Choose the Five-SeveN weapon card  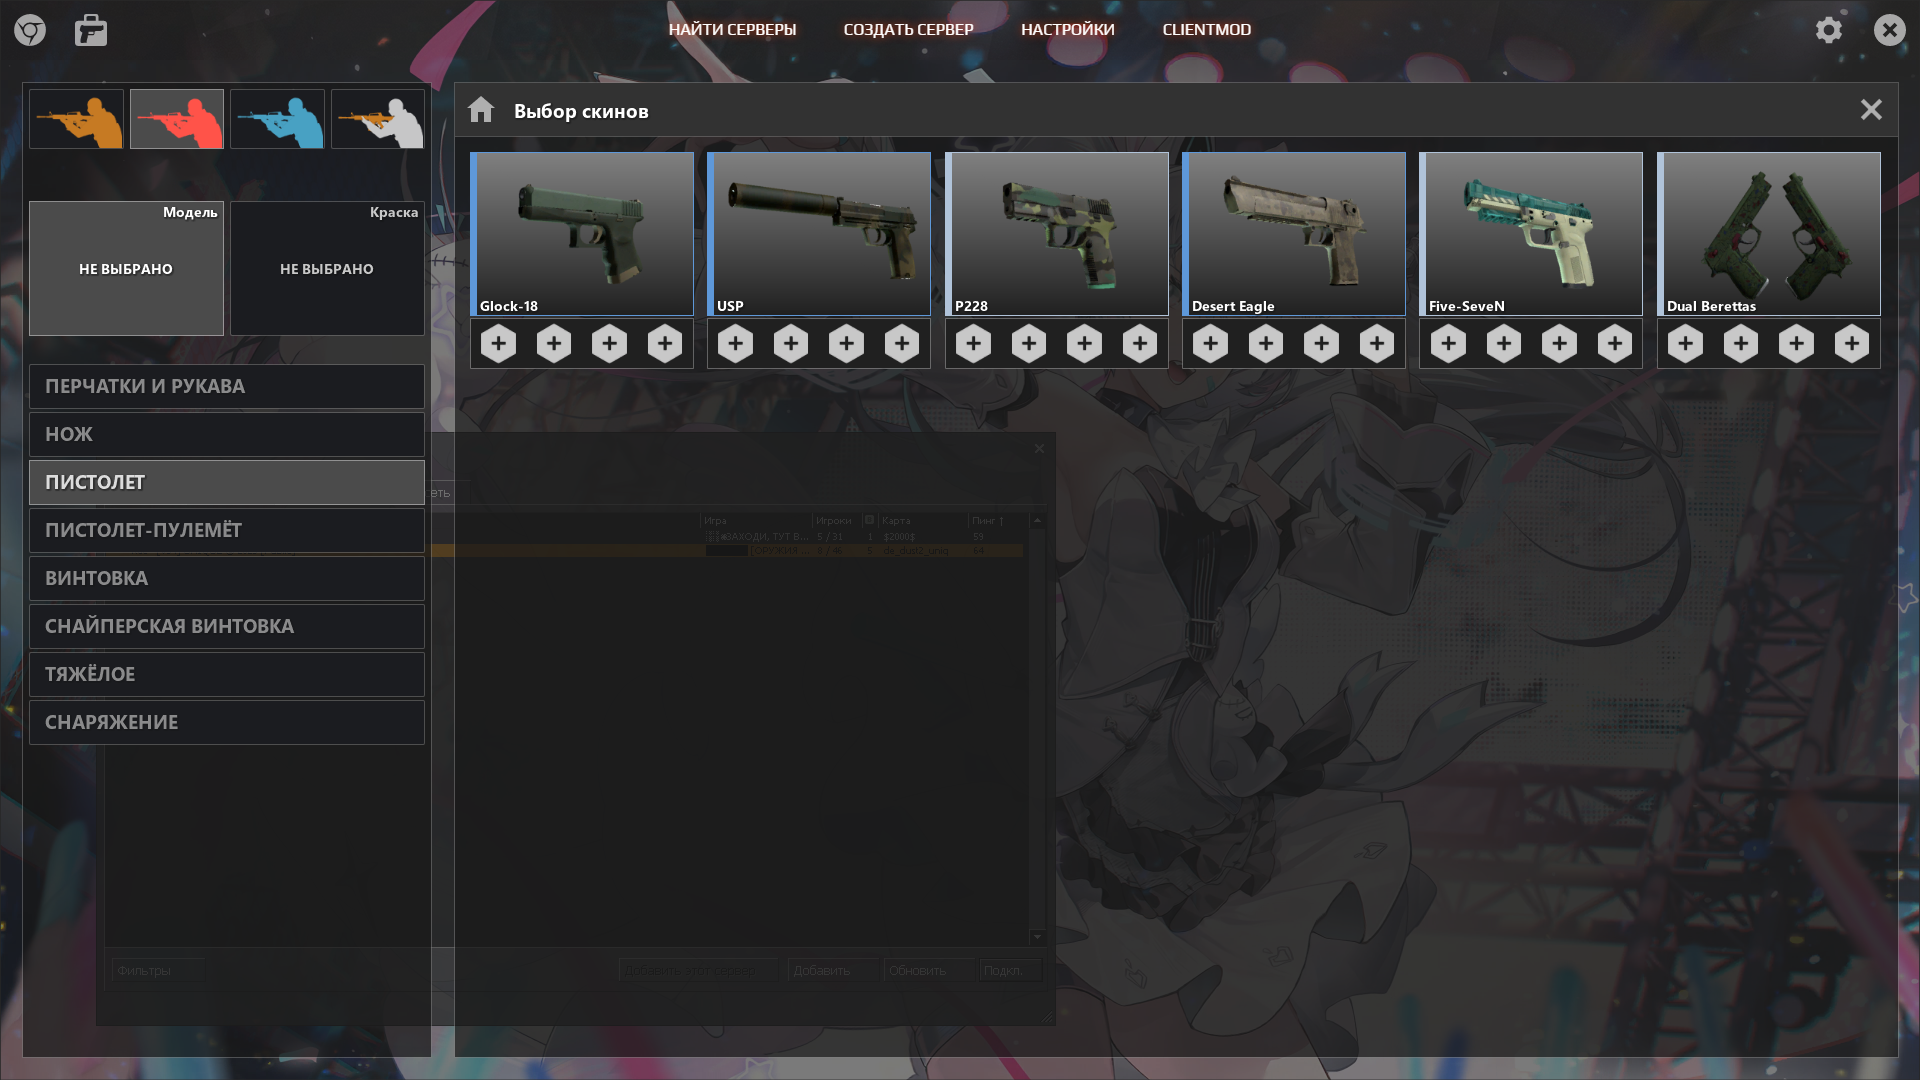[1531, 234]
